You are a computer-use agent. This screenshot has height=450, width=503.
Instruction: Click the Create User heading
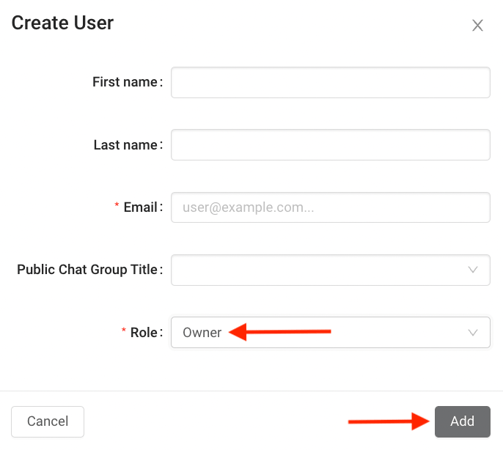[x=63, y=23]
